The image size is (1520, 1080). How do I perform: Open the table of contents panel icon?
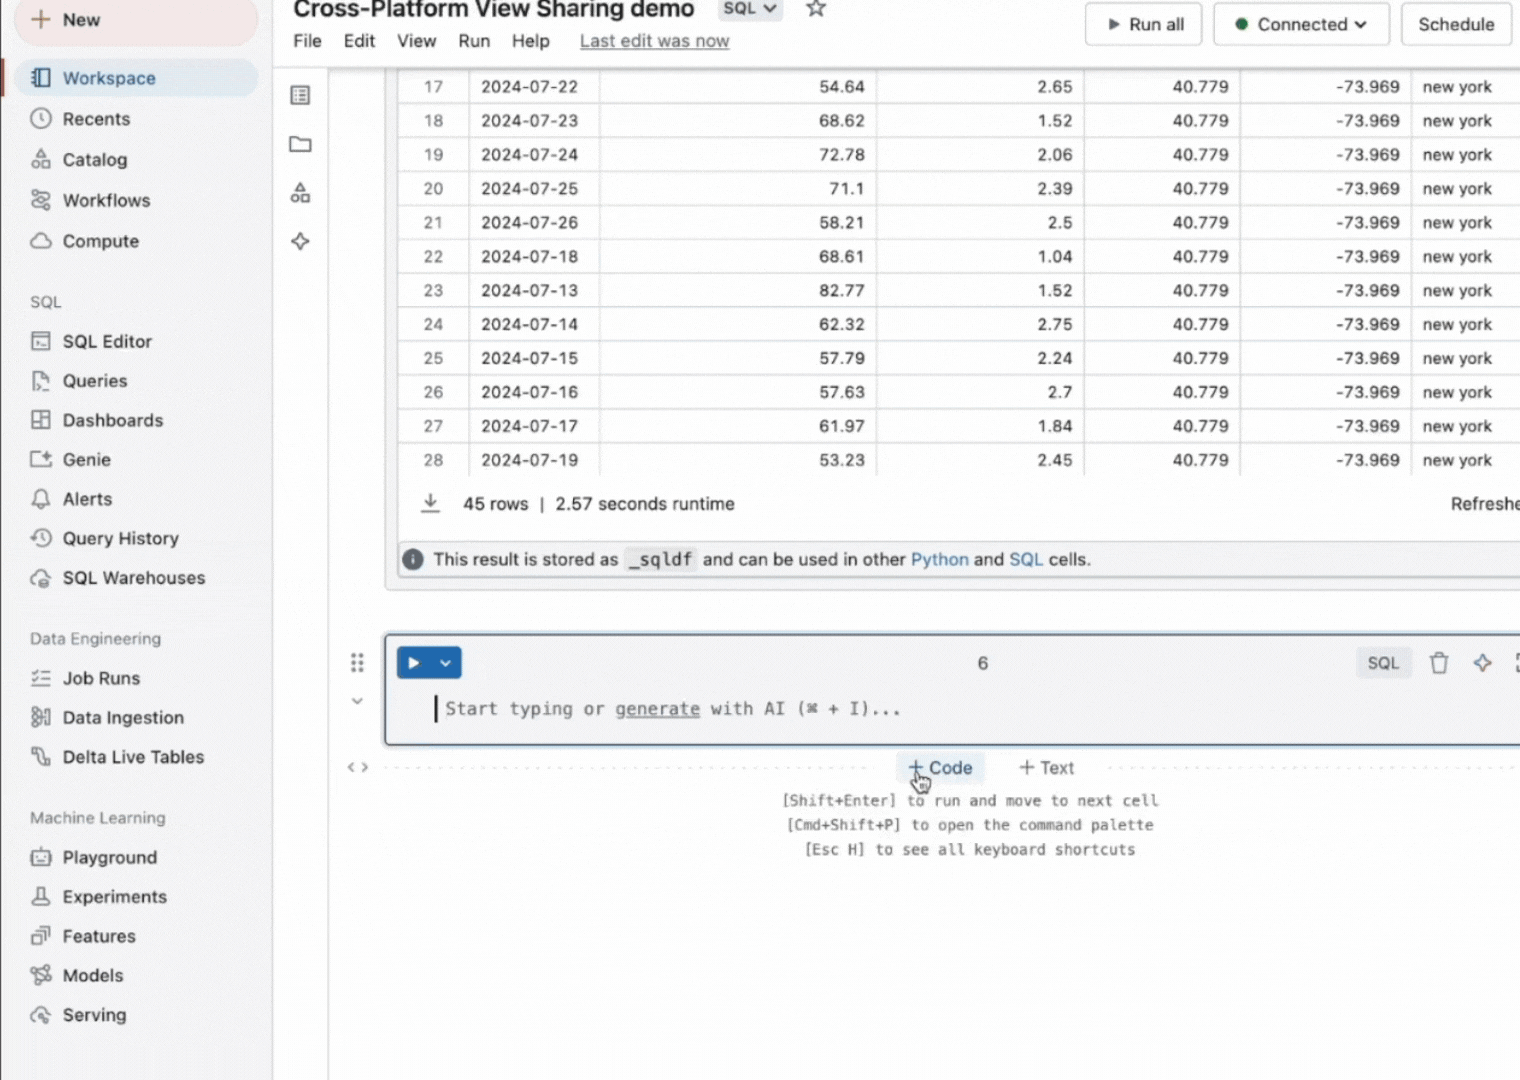click(x=300, y=95)
